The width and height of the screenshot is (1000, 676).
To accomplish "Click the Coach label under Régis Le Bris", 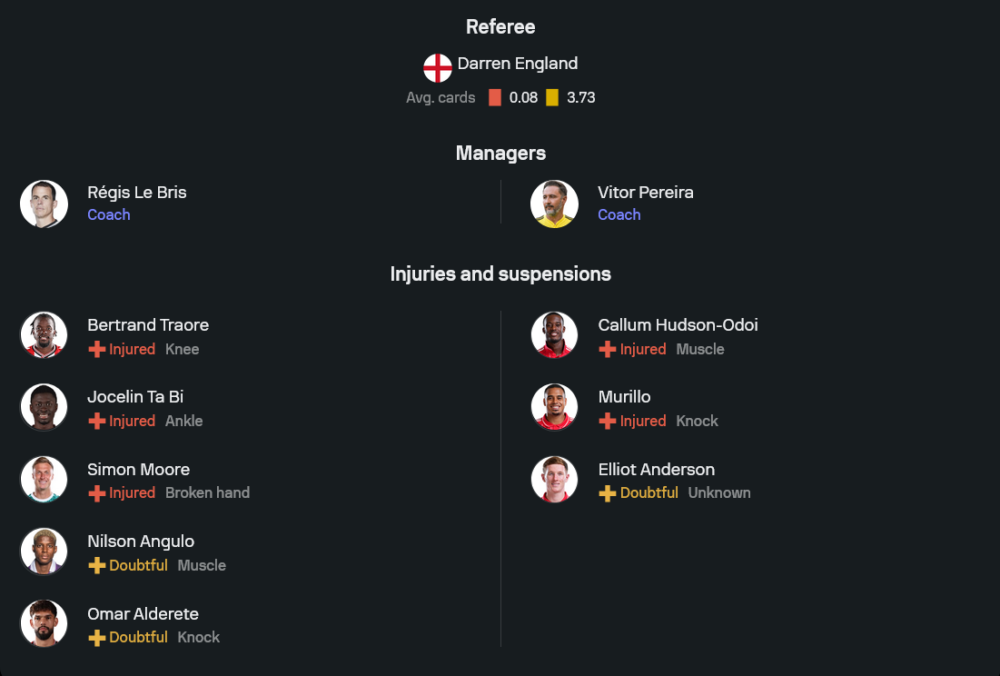I will coord(109,215).
